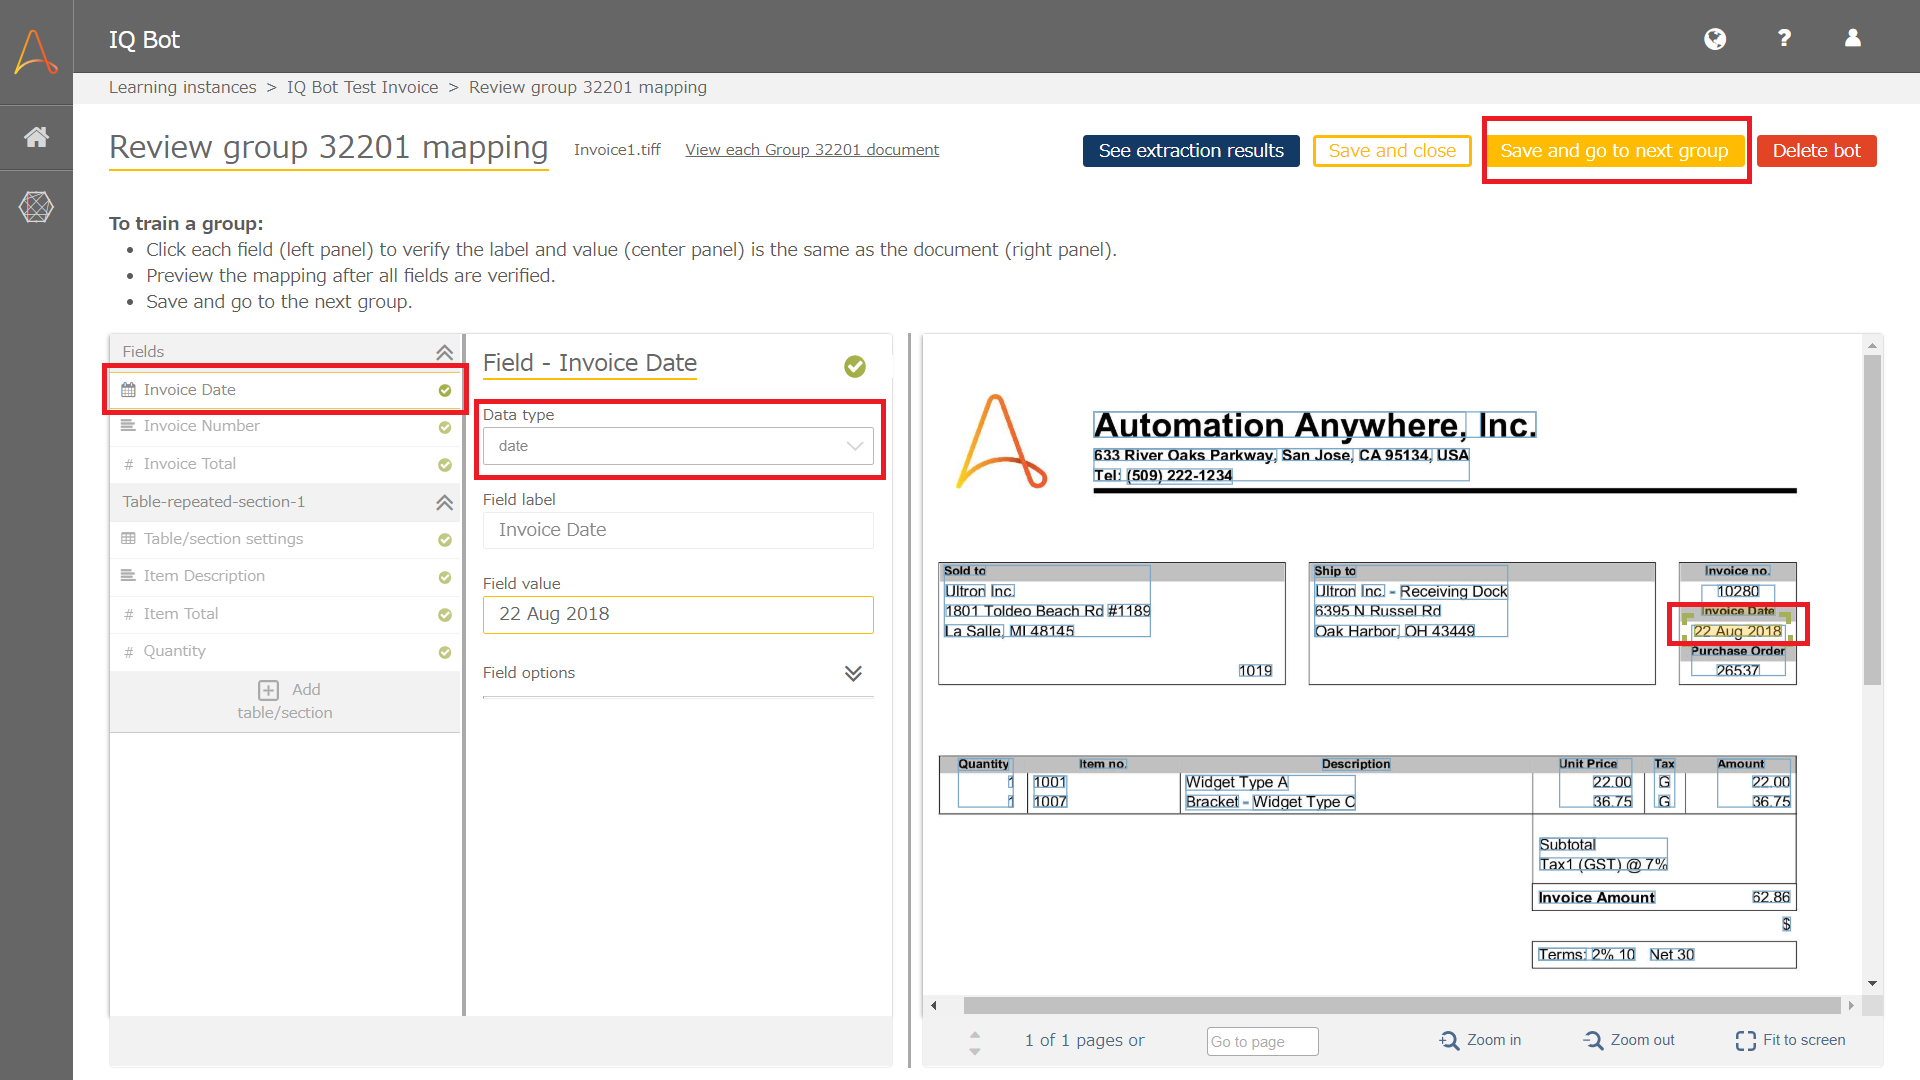Click the Go to page input
Viewport: 1920px width, 1080px height.
1262,1042
